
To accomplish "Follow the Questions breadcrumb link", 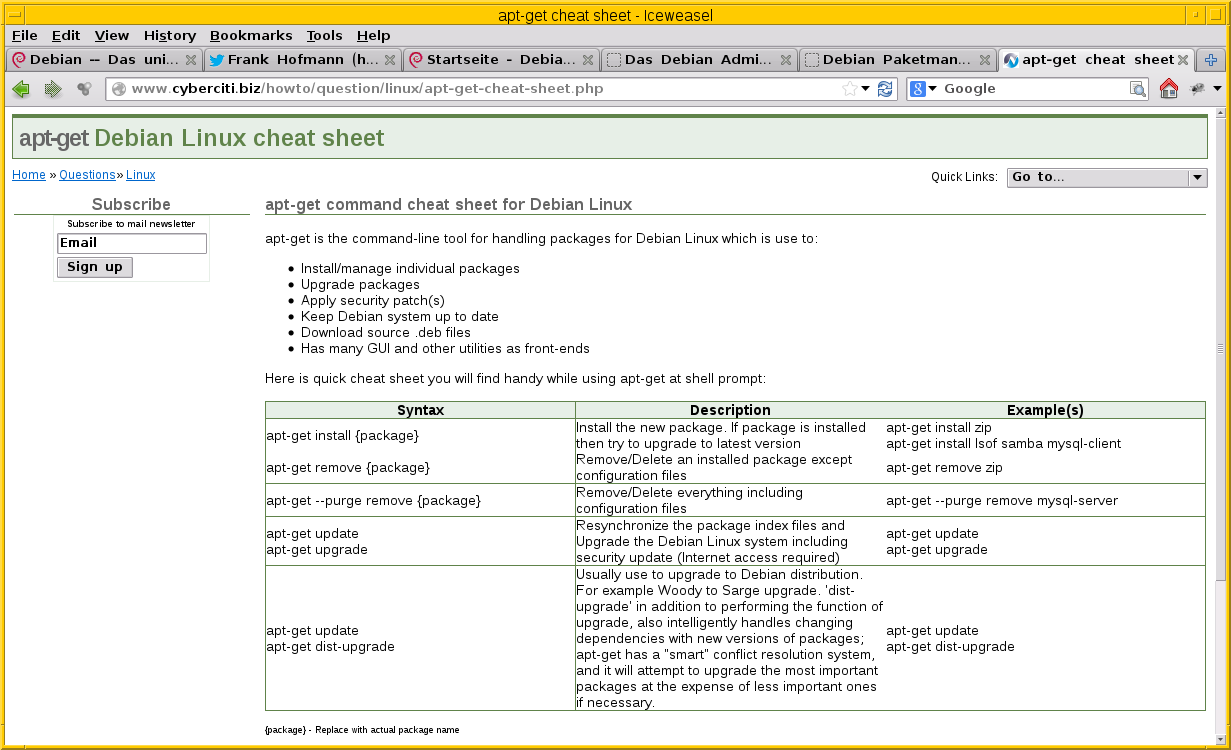I will click(x=87, y=174).
